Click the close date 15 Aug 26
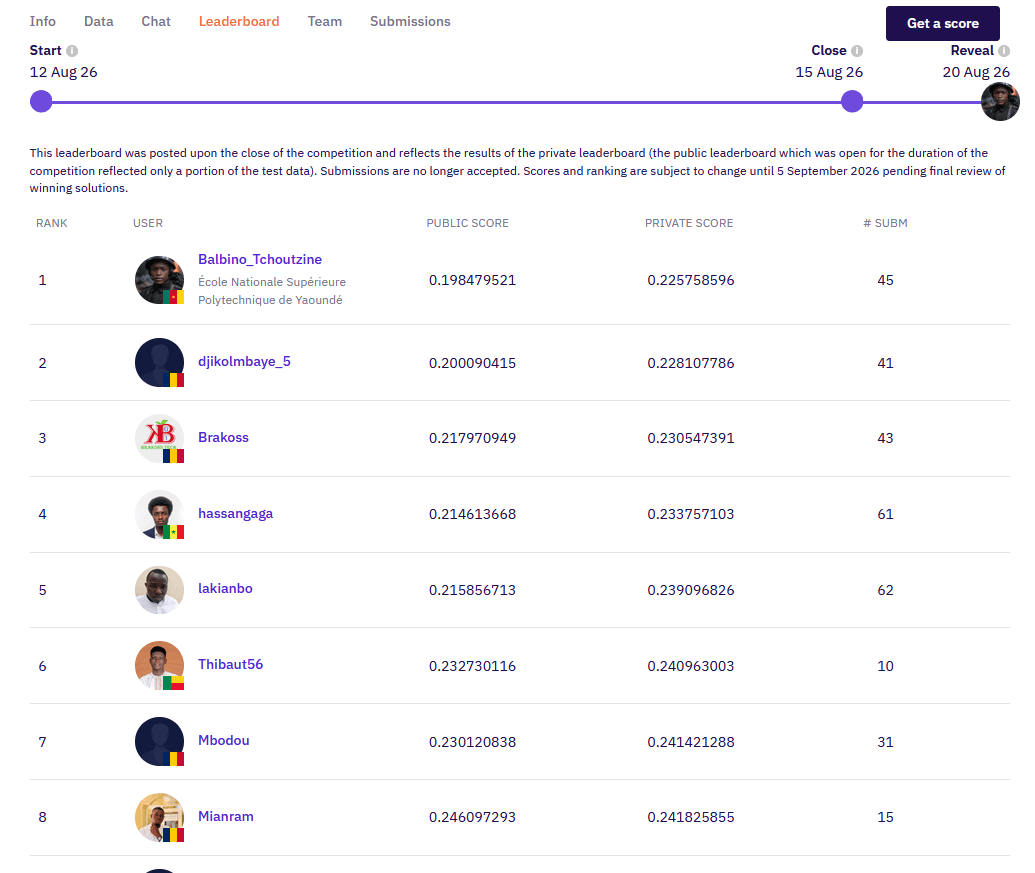Viewport: 1035px width, 873px height. point(829,72)
